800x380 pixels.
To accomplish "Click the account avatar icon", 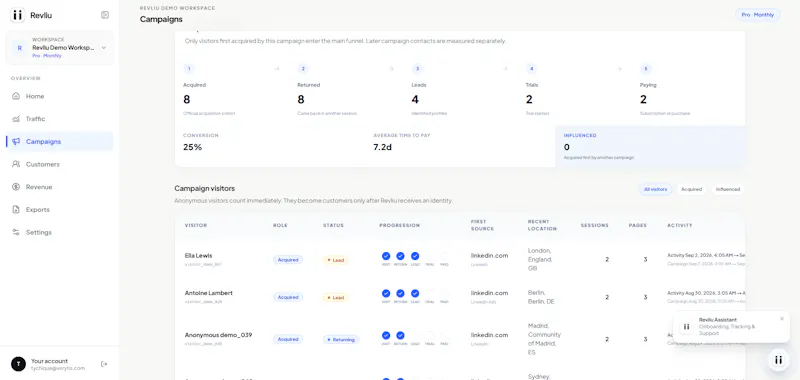I will [x=18, y=364].
